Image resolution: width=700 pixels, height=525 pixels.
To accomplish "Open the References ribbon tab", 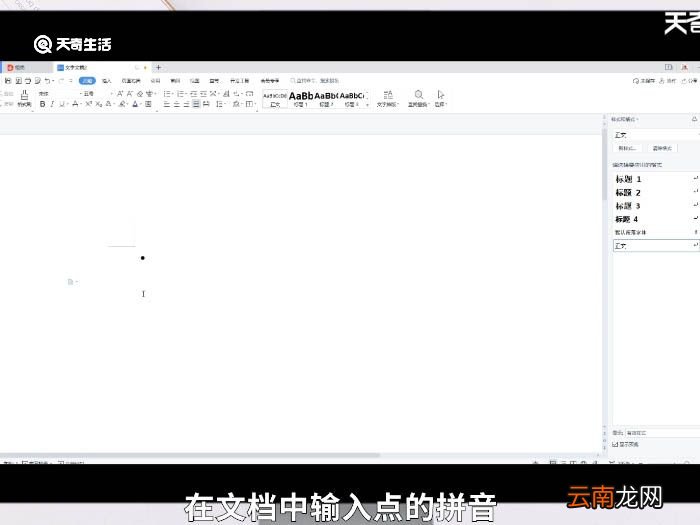I will pos(155,81).
